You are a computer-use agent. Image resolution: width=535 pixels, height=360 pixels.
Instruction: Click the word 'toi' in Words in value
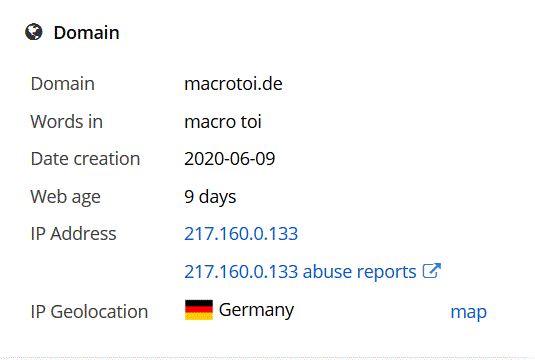click(251, 121)
